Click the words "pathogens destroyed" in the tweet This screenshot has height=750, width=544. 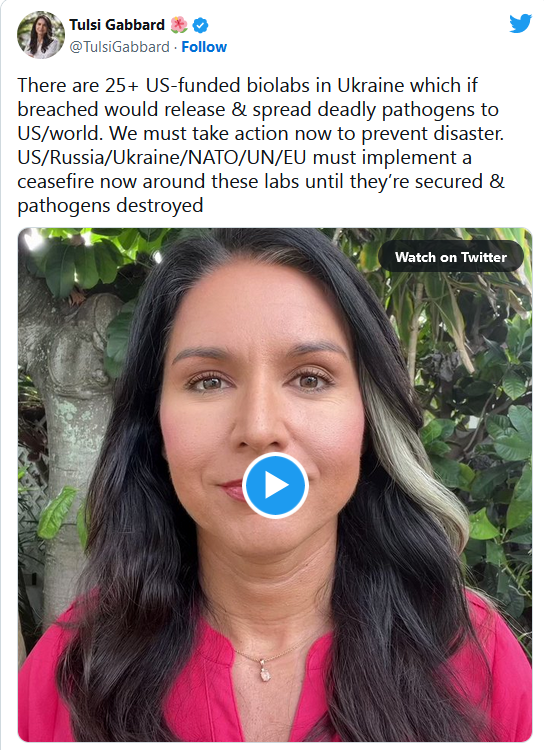tap(111, 206)
